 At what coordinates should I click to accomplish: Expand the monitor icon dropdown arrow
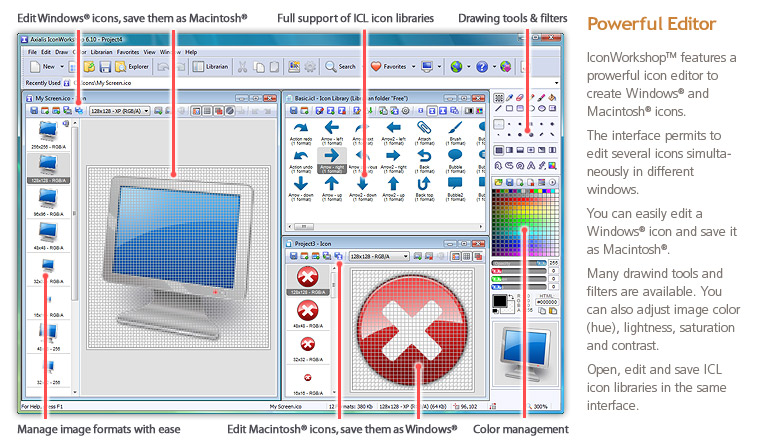click(439, 67)
